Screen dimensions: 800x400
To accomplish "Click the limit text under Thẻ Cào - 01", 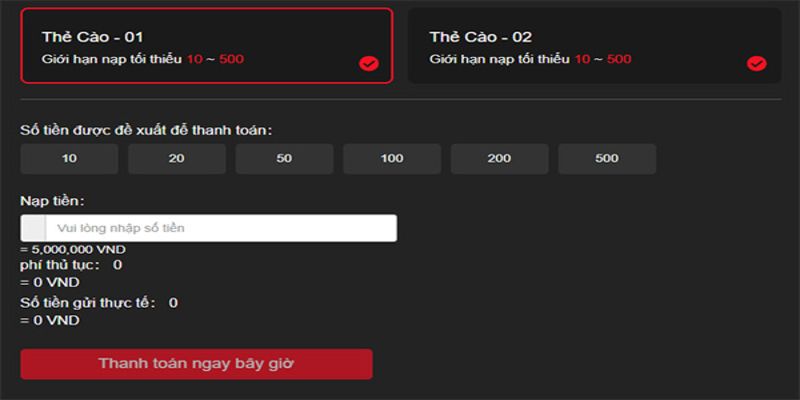I will [143, 59].
